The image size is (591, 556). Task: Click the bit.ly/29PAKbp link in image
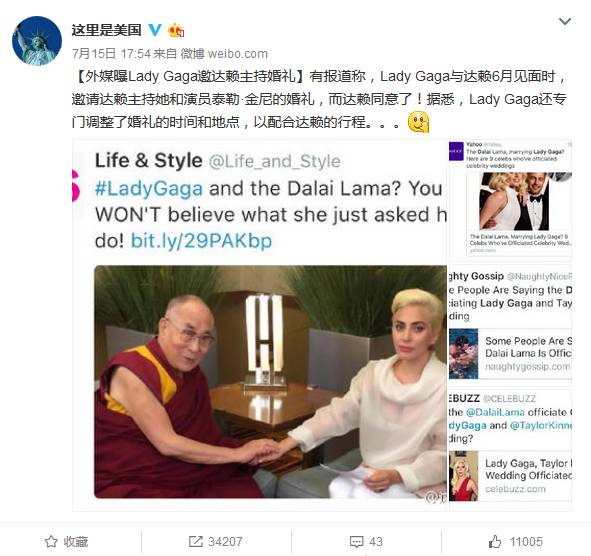201,240
